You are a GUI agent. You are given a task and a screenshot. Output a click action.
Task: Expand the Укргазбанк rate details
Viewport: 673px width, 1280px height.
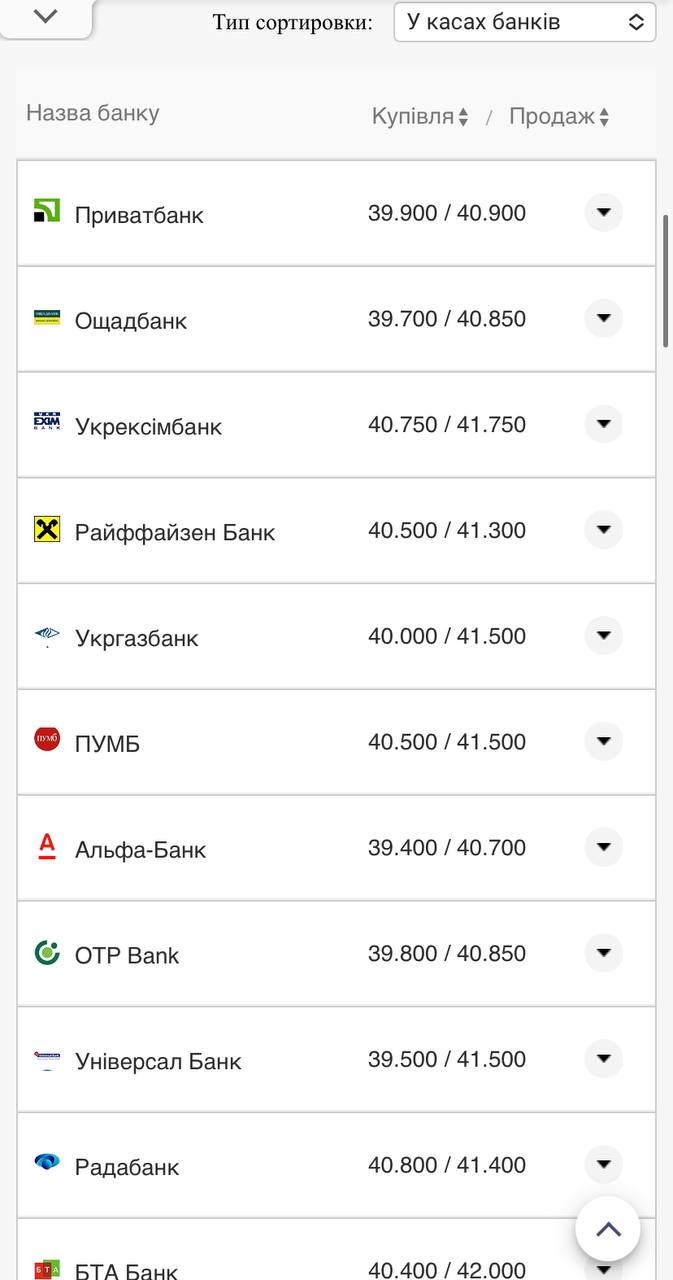pyautogui.click(x=603, y=635)
